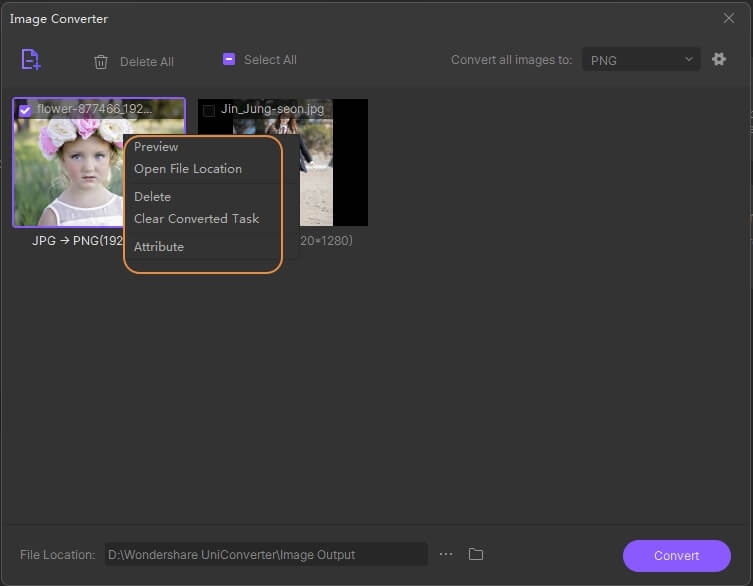Open Attribute from context menu
753x586 pixels.
click(159, 247)
